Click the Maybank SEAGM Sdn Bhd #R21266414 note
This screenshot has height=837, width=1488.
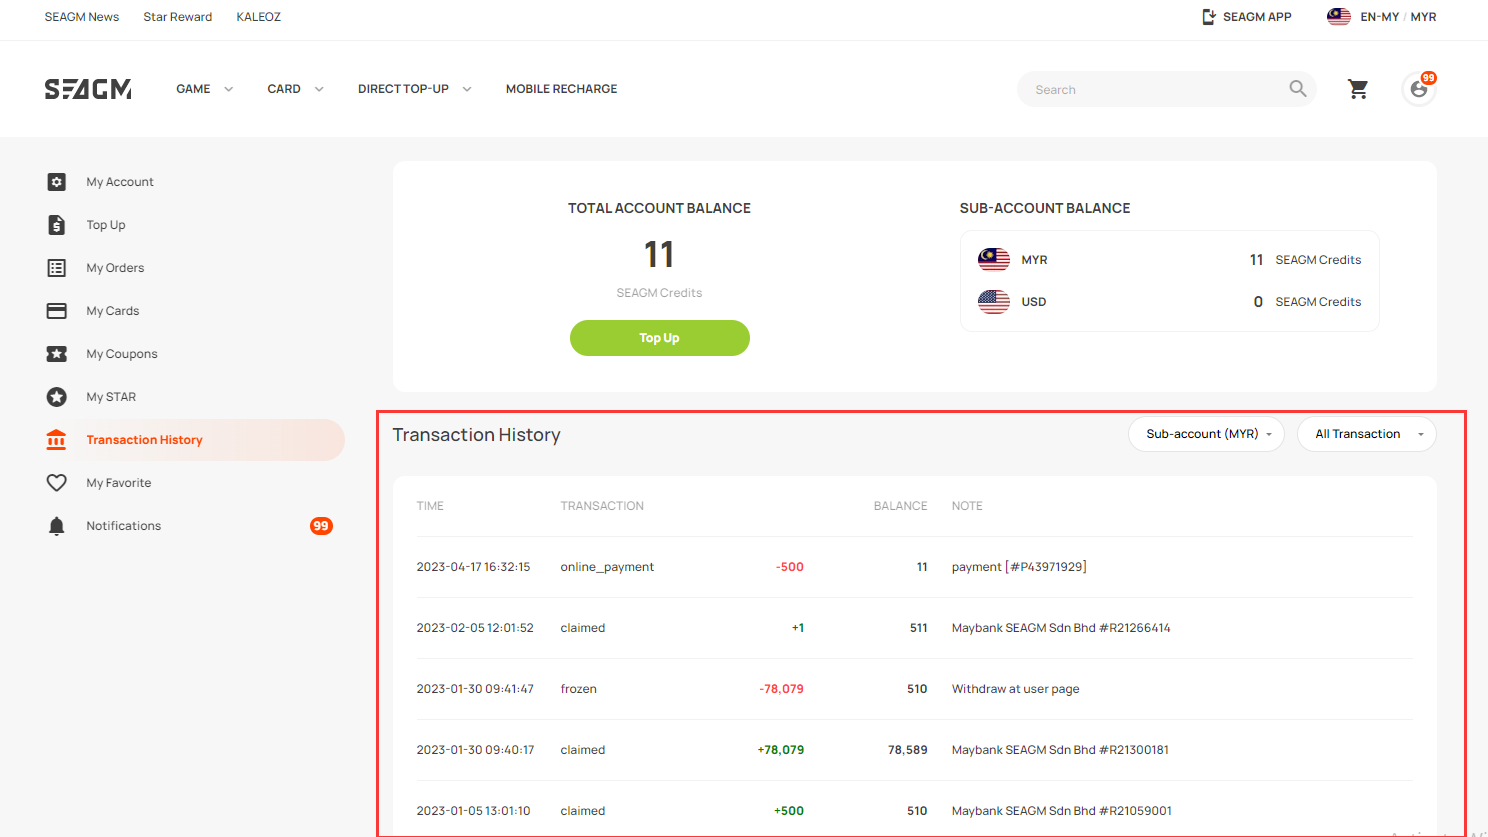(1061, 628)
